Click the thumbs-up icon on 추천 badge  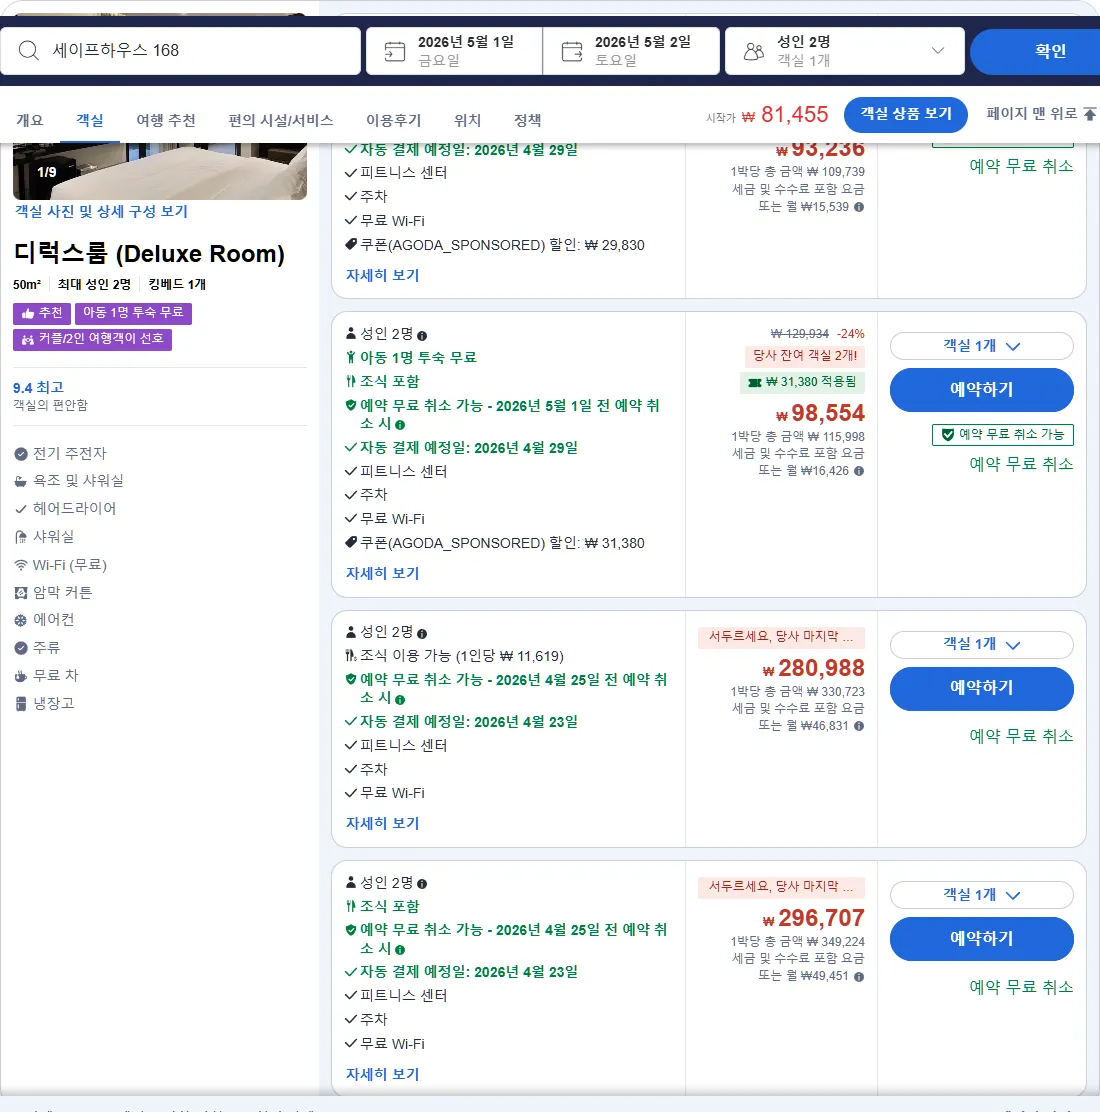[x=28, y=313]
